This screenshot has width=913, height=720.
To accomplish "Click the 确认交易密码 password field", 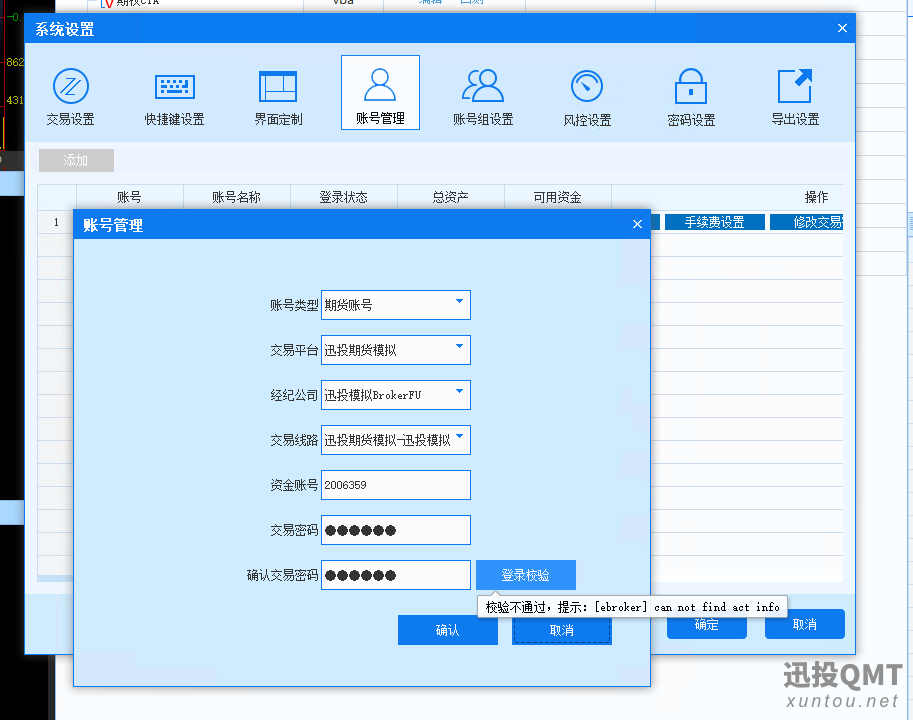I will (395, 575).
